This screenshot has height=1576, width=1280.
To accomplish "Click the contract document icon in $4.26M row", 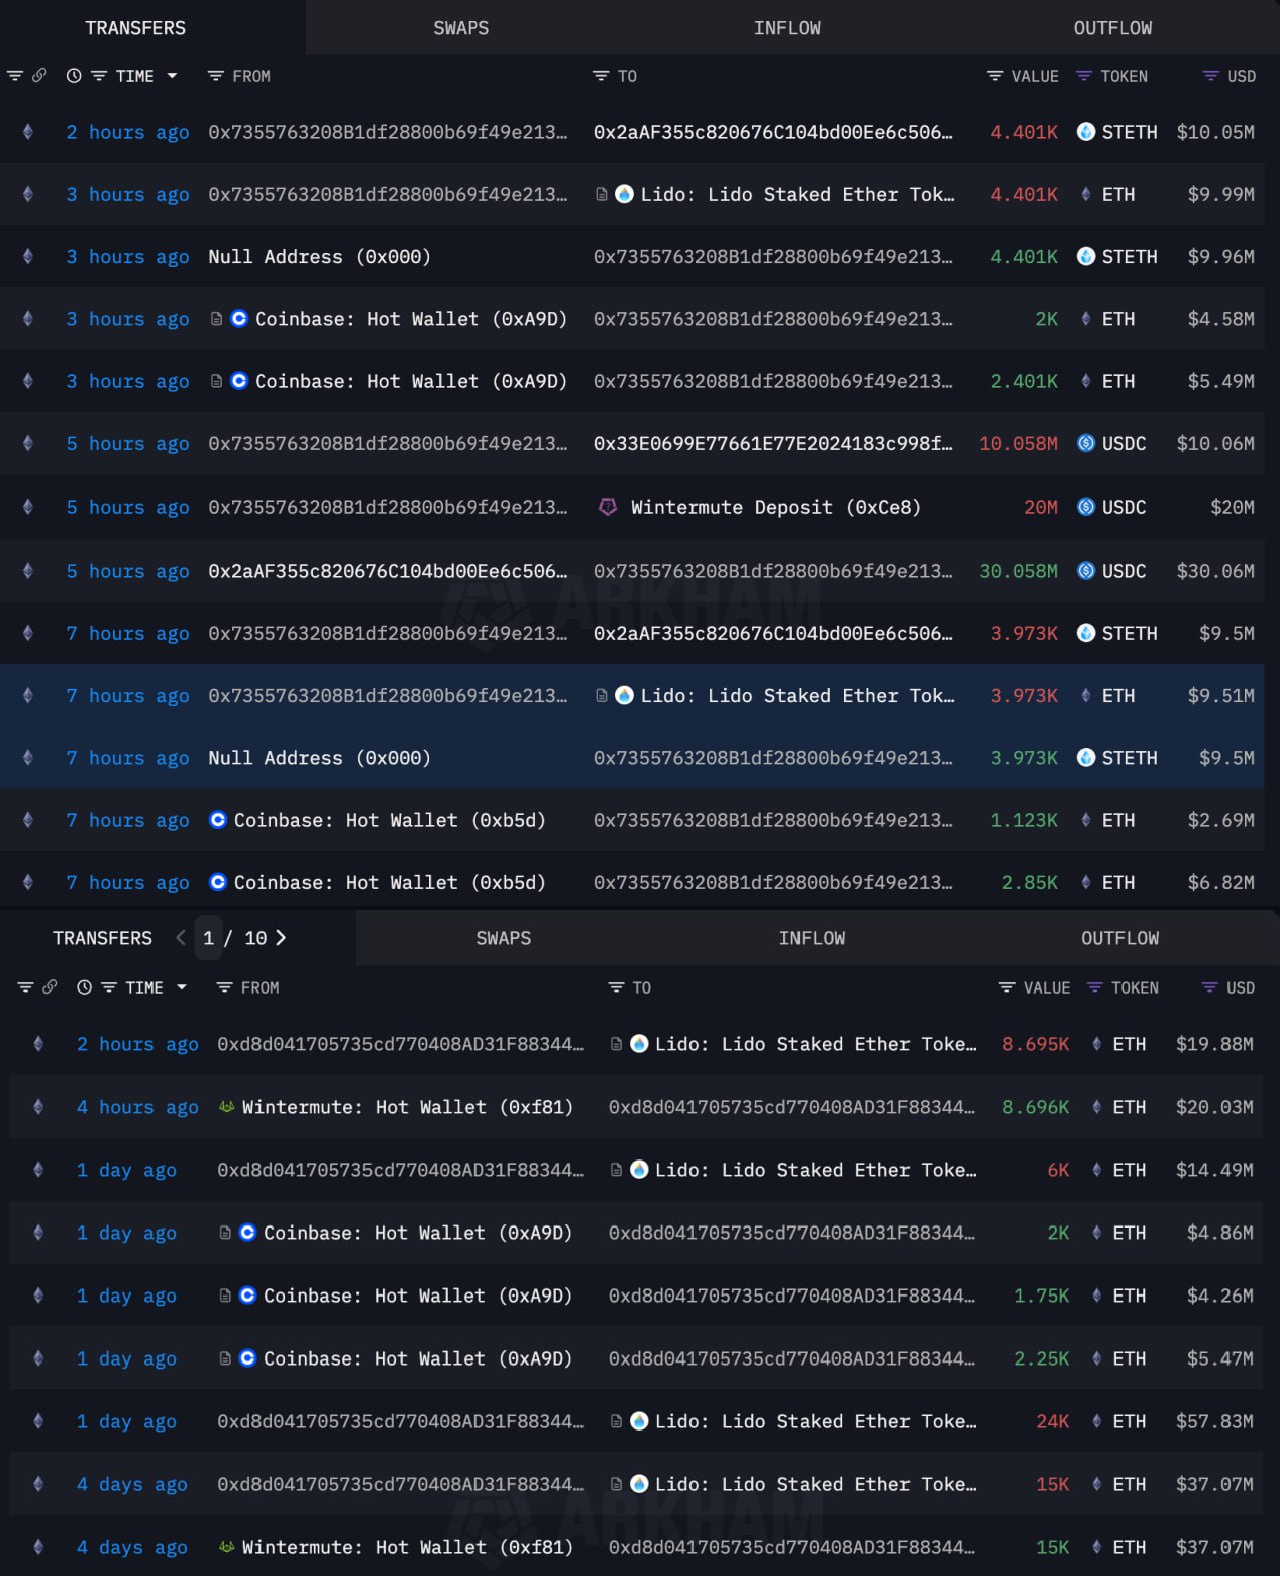I will pyautogui.click(x=225, y=1295).
